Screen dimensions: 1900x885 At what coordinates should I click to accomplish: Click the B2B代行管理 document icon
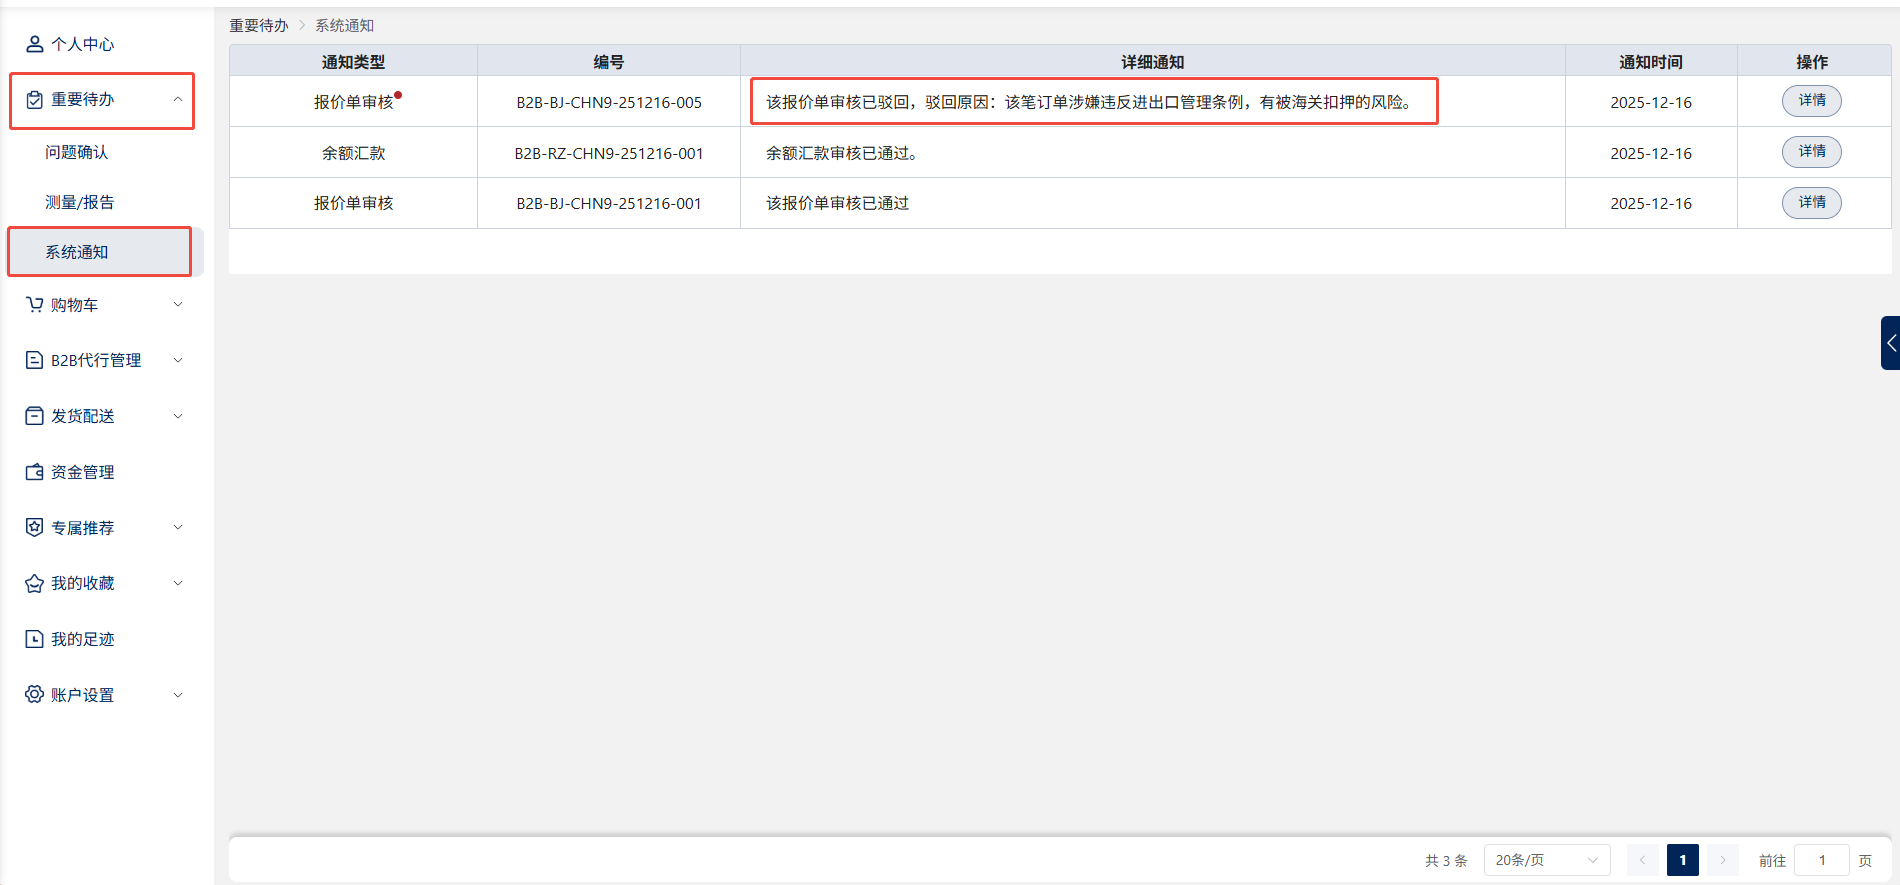(35, 360)
